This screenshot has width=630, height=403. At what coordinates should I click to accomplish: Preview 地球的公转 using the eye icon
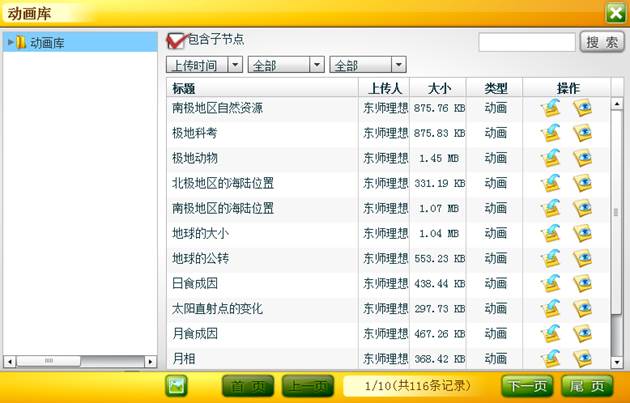[582, 258]
